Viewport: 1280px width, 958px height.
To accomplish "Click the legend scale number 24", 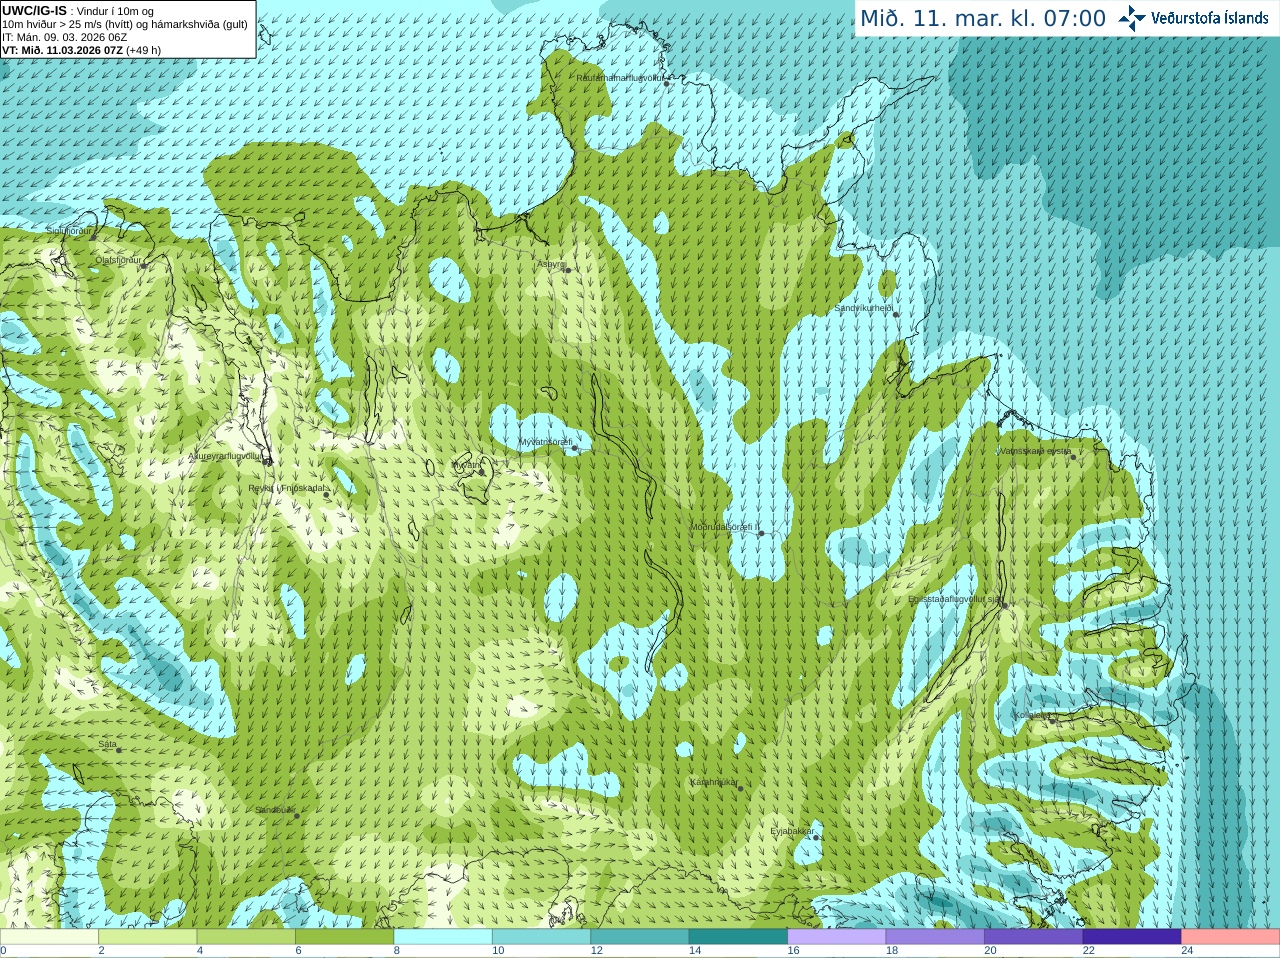I will pos(1187,951).
